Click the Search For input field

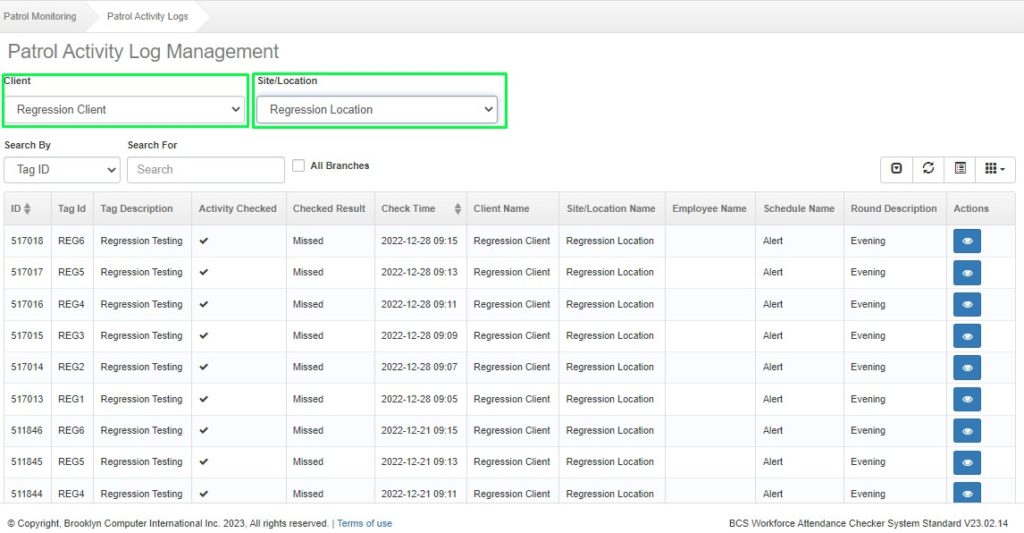[205, 170]
